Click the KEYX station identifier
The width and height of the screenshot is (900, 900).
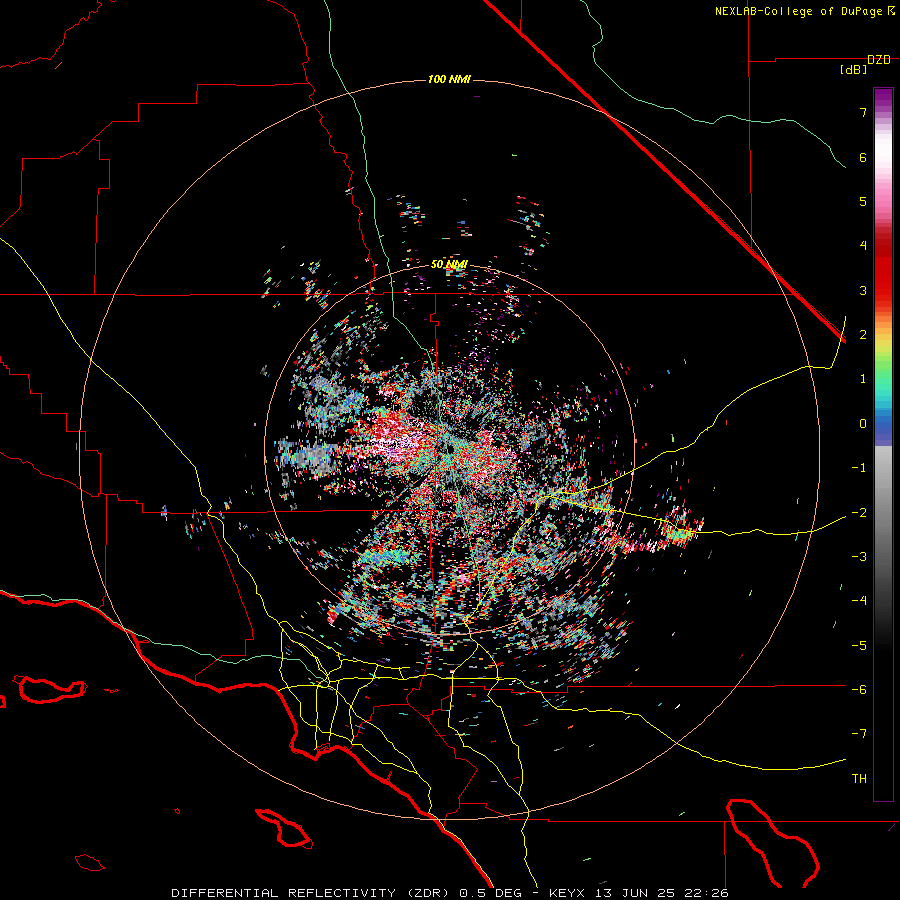click(567, 893)
